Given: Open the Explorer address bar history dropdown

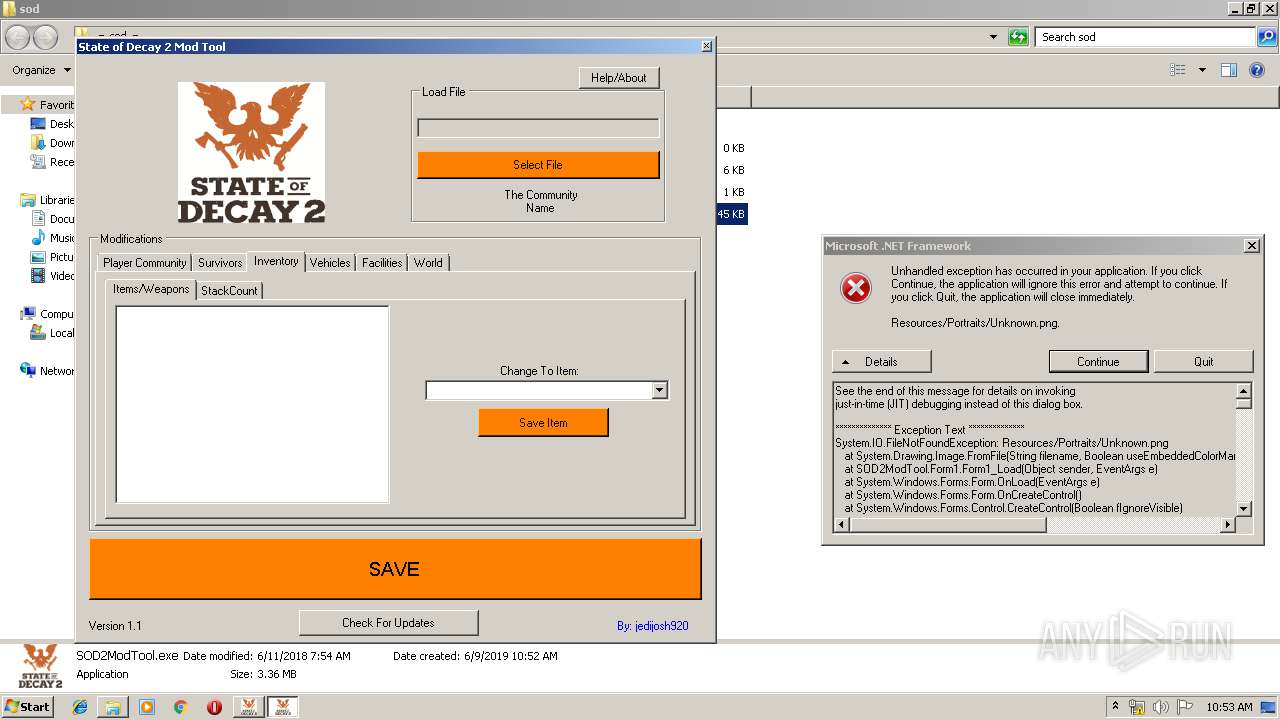Looking at the screenshot, I should click(x=993, y=37).
